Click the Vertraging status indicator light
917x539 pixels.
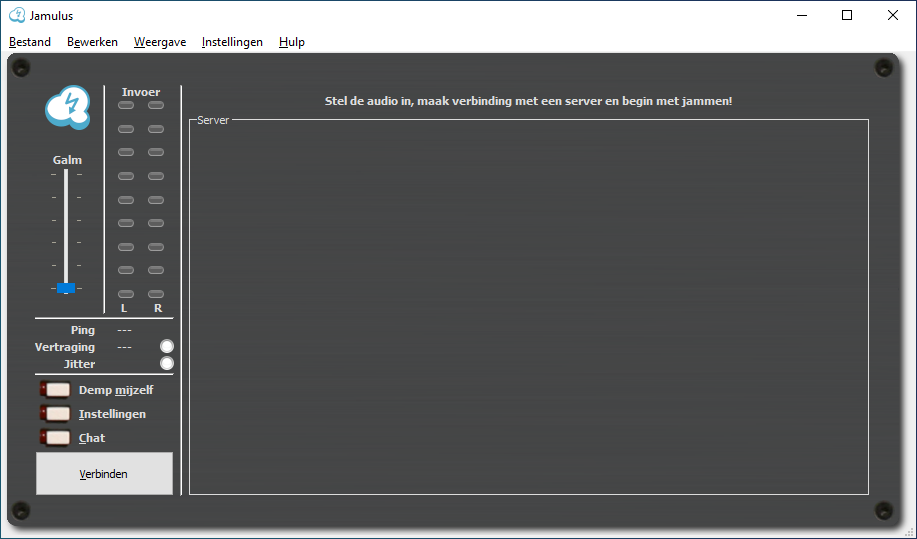(167, 347)
